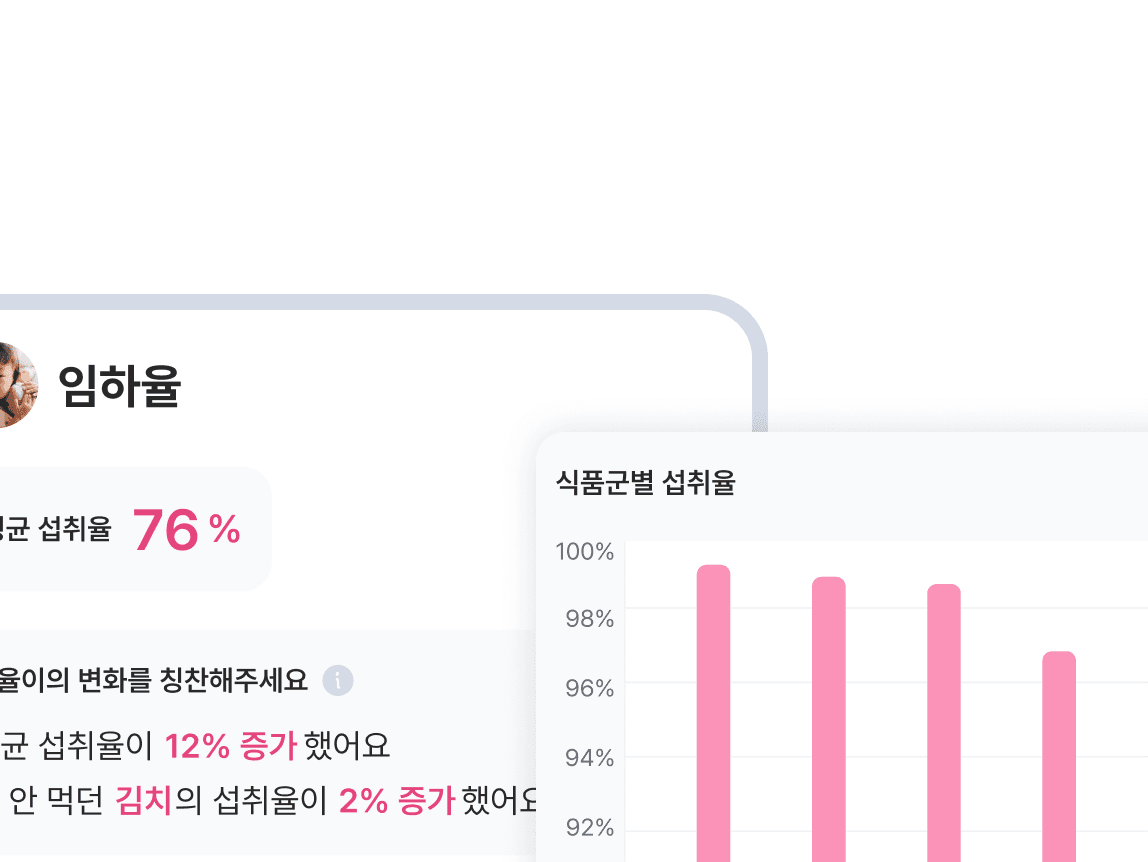Click the pink 김치 keyword
The height and width of the screenshot is (862, 1148).
pyautogui.click(x=144, y=799)
